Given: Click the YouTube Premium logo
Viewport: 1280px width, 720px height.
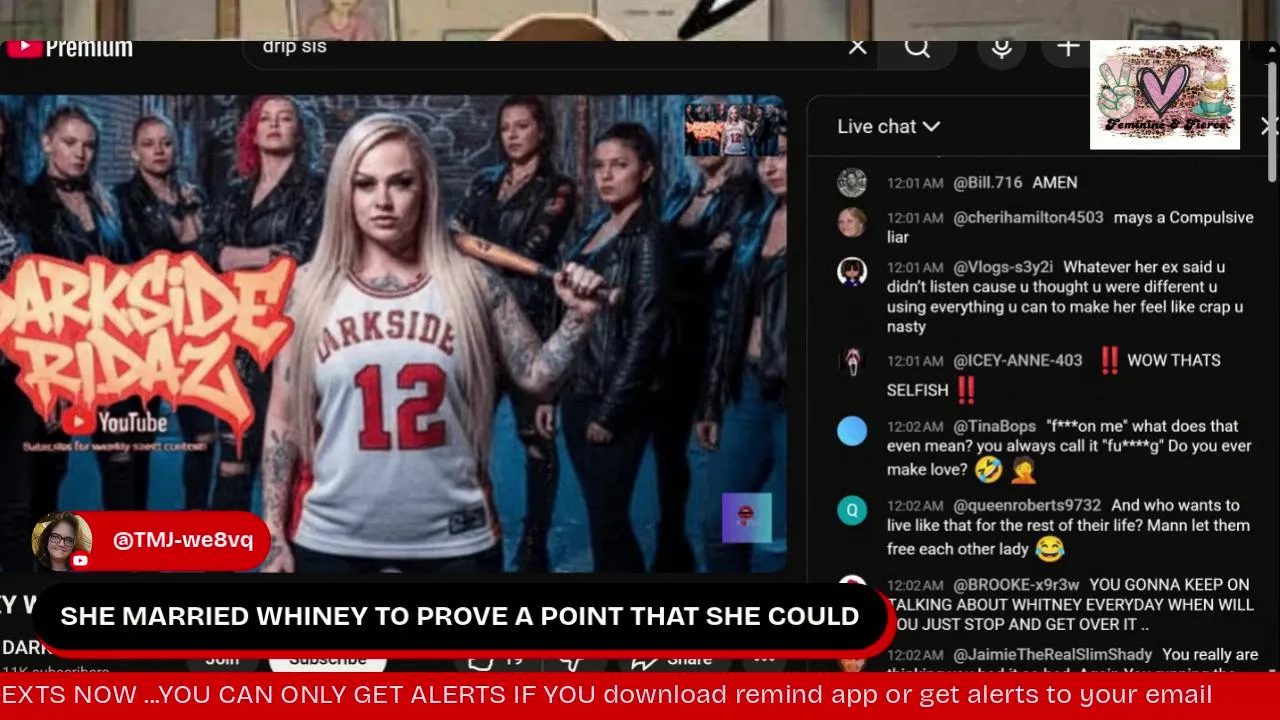Looking at the screenshot, I should (68, 48).
